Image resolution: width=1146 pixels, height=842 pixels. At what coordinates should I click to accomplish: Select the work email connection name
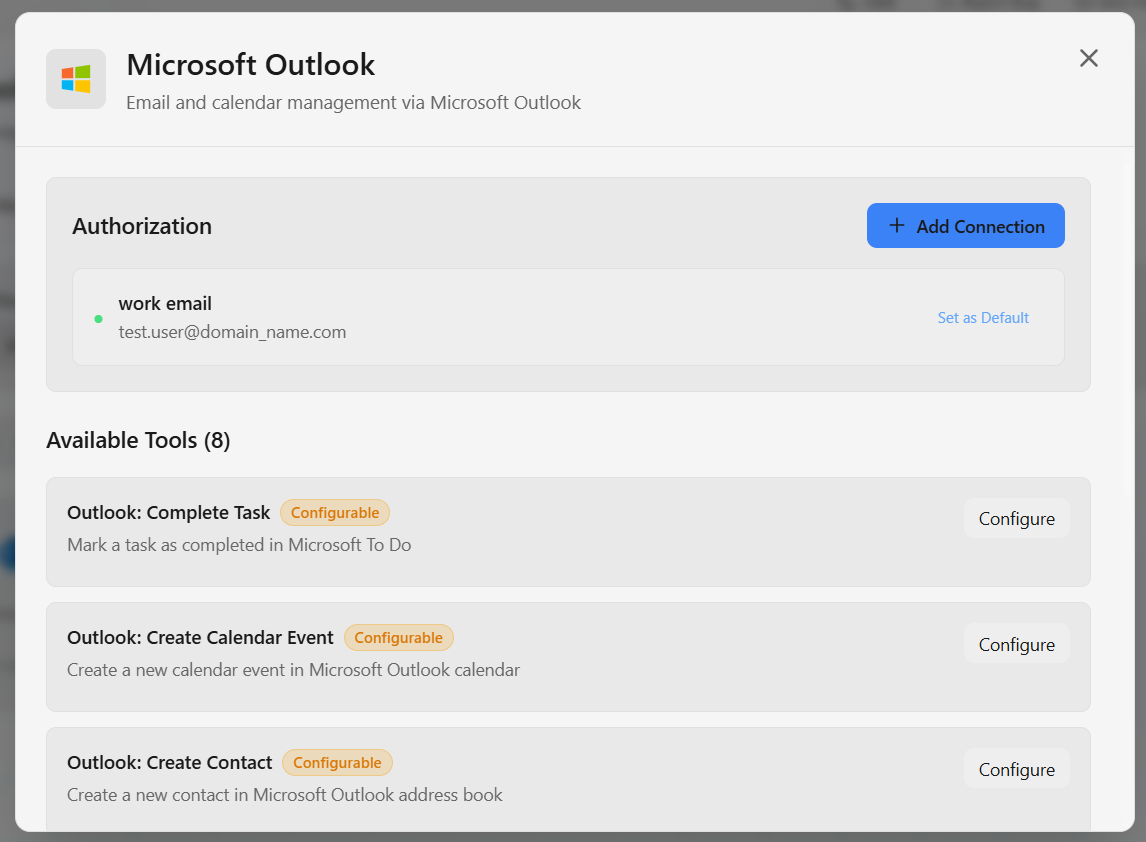tap(165, 304)
